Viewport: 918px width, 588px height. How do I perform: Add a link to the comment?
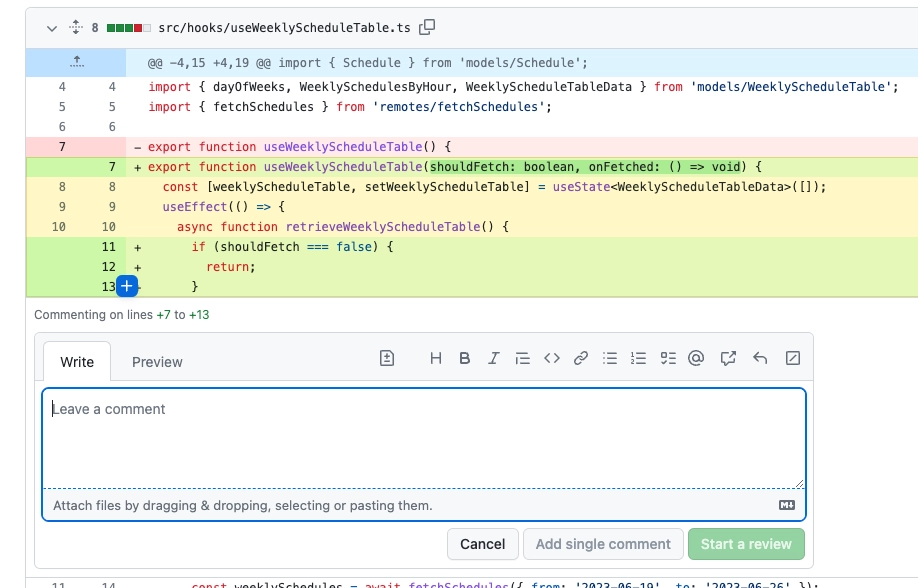(580, 359)
